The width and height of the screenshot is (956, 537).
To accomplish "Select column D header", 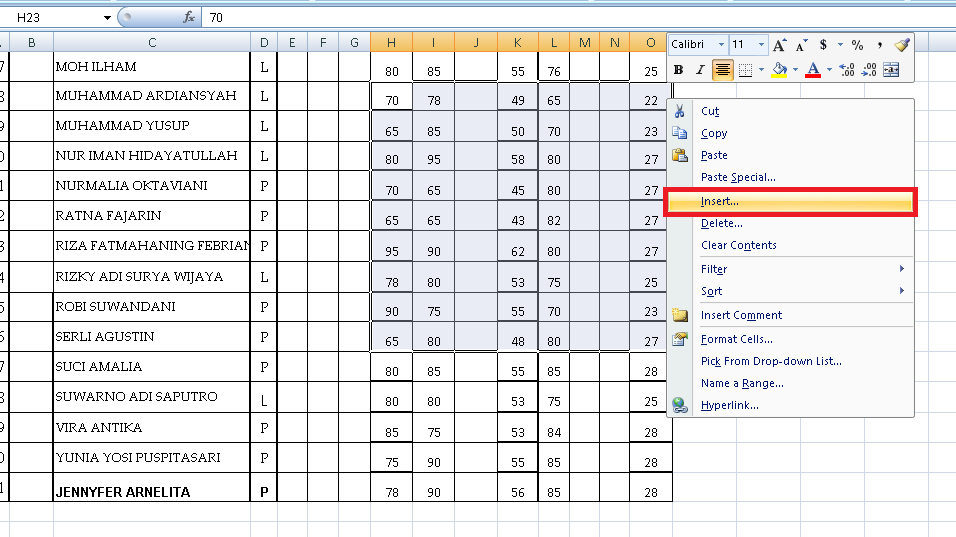I will tap(263, 42).
